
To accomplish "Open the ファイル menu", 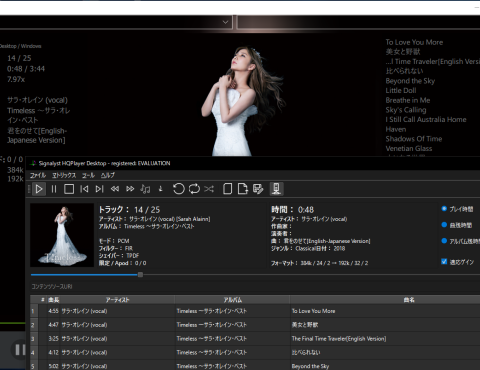I will tap(38, 175).
